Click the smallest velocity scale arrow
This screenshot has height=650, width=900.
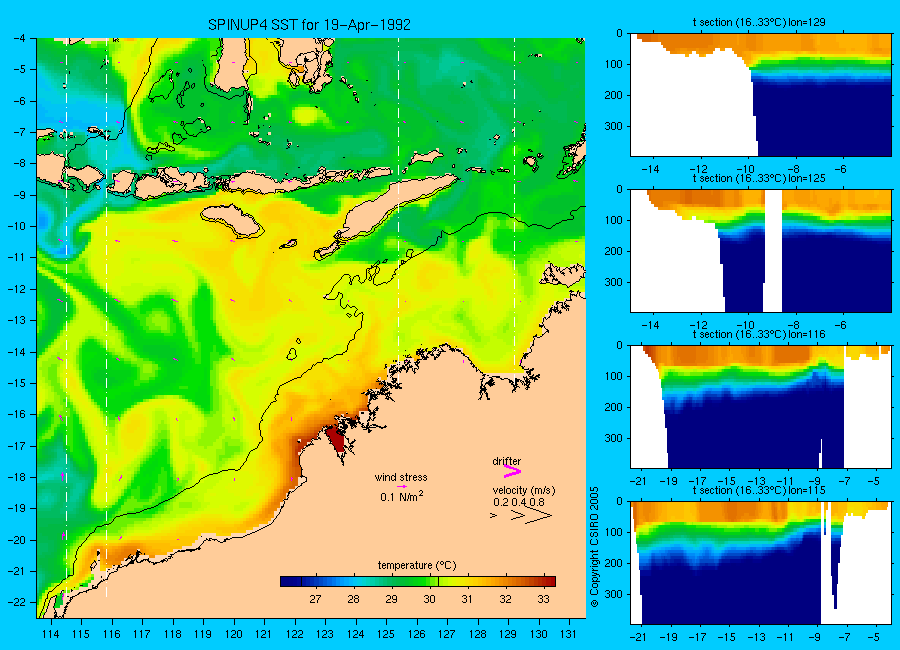tap(494, 516)
